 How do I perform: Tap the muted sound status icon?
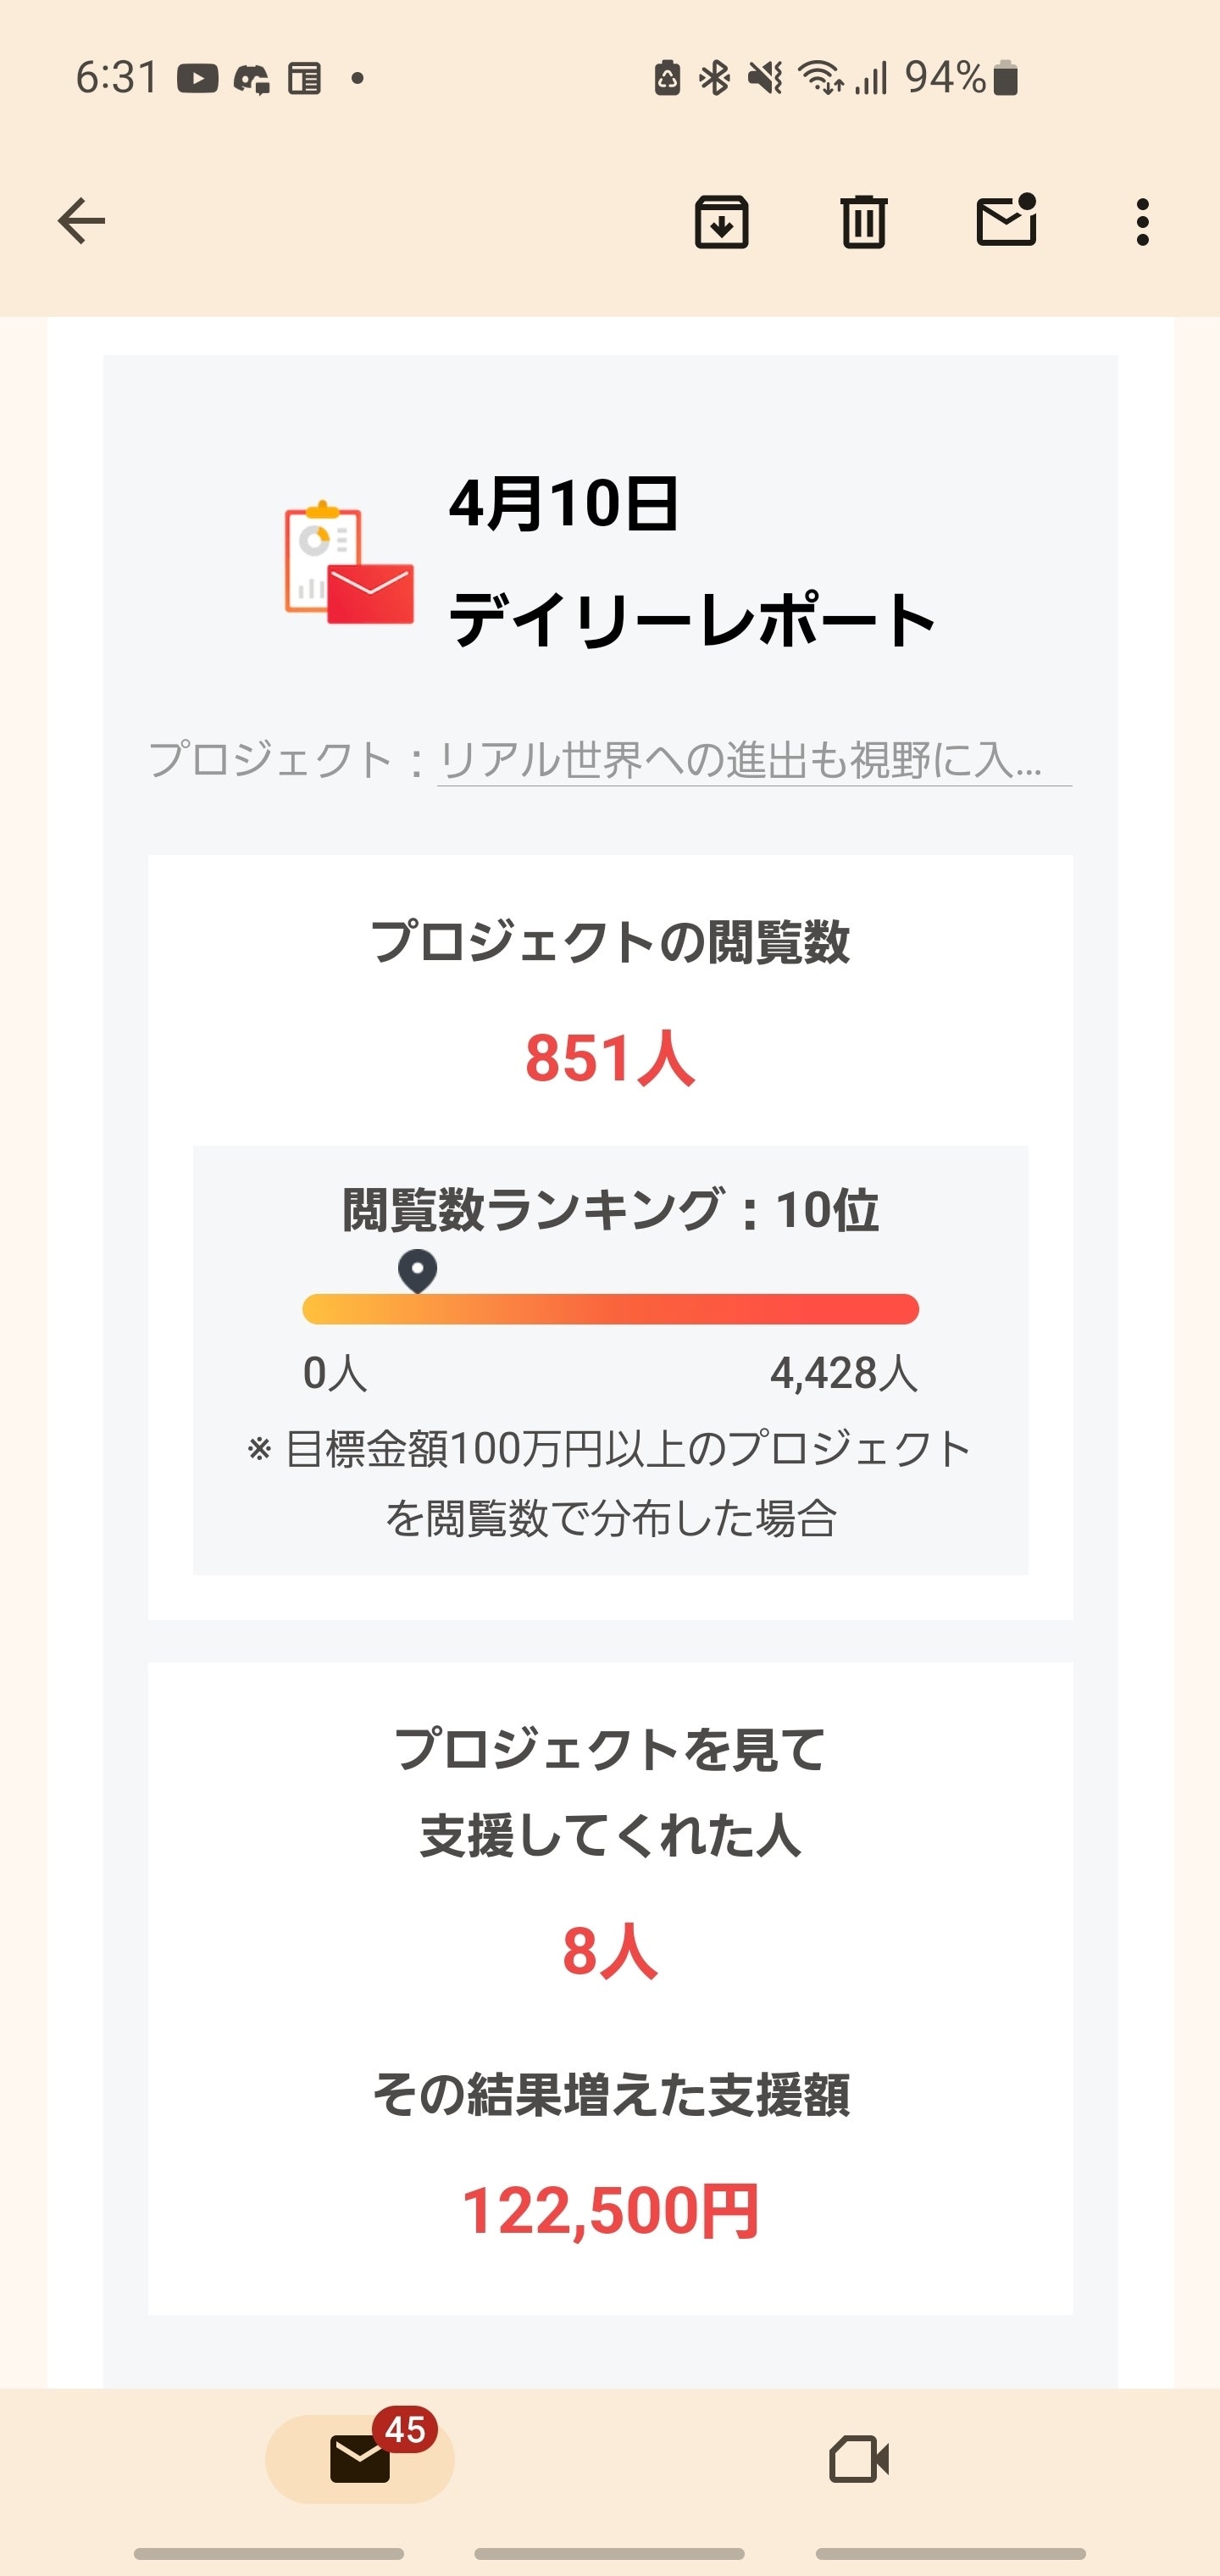coord(765,78)
